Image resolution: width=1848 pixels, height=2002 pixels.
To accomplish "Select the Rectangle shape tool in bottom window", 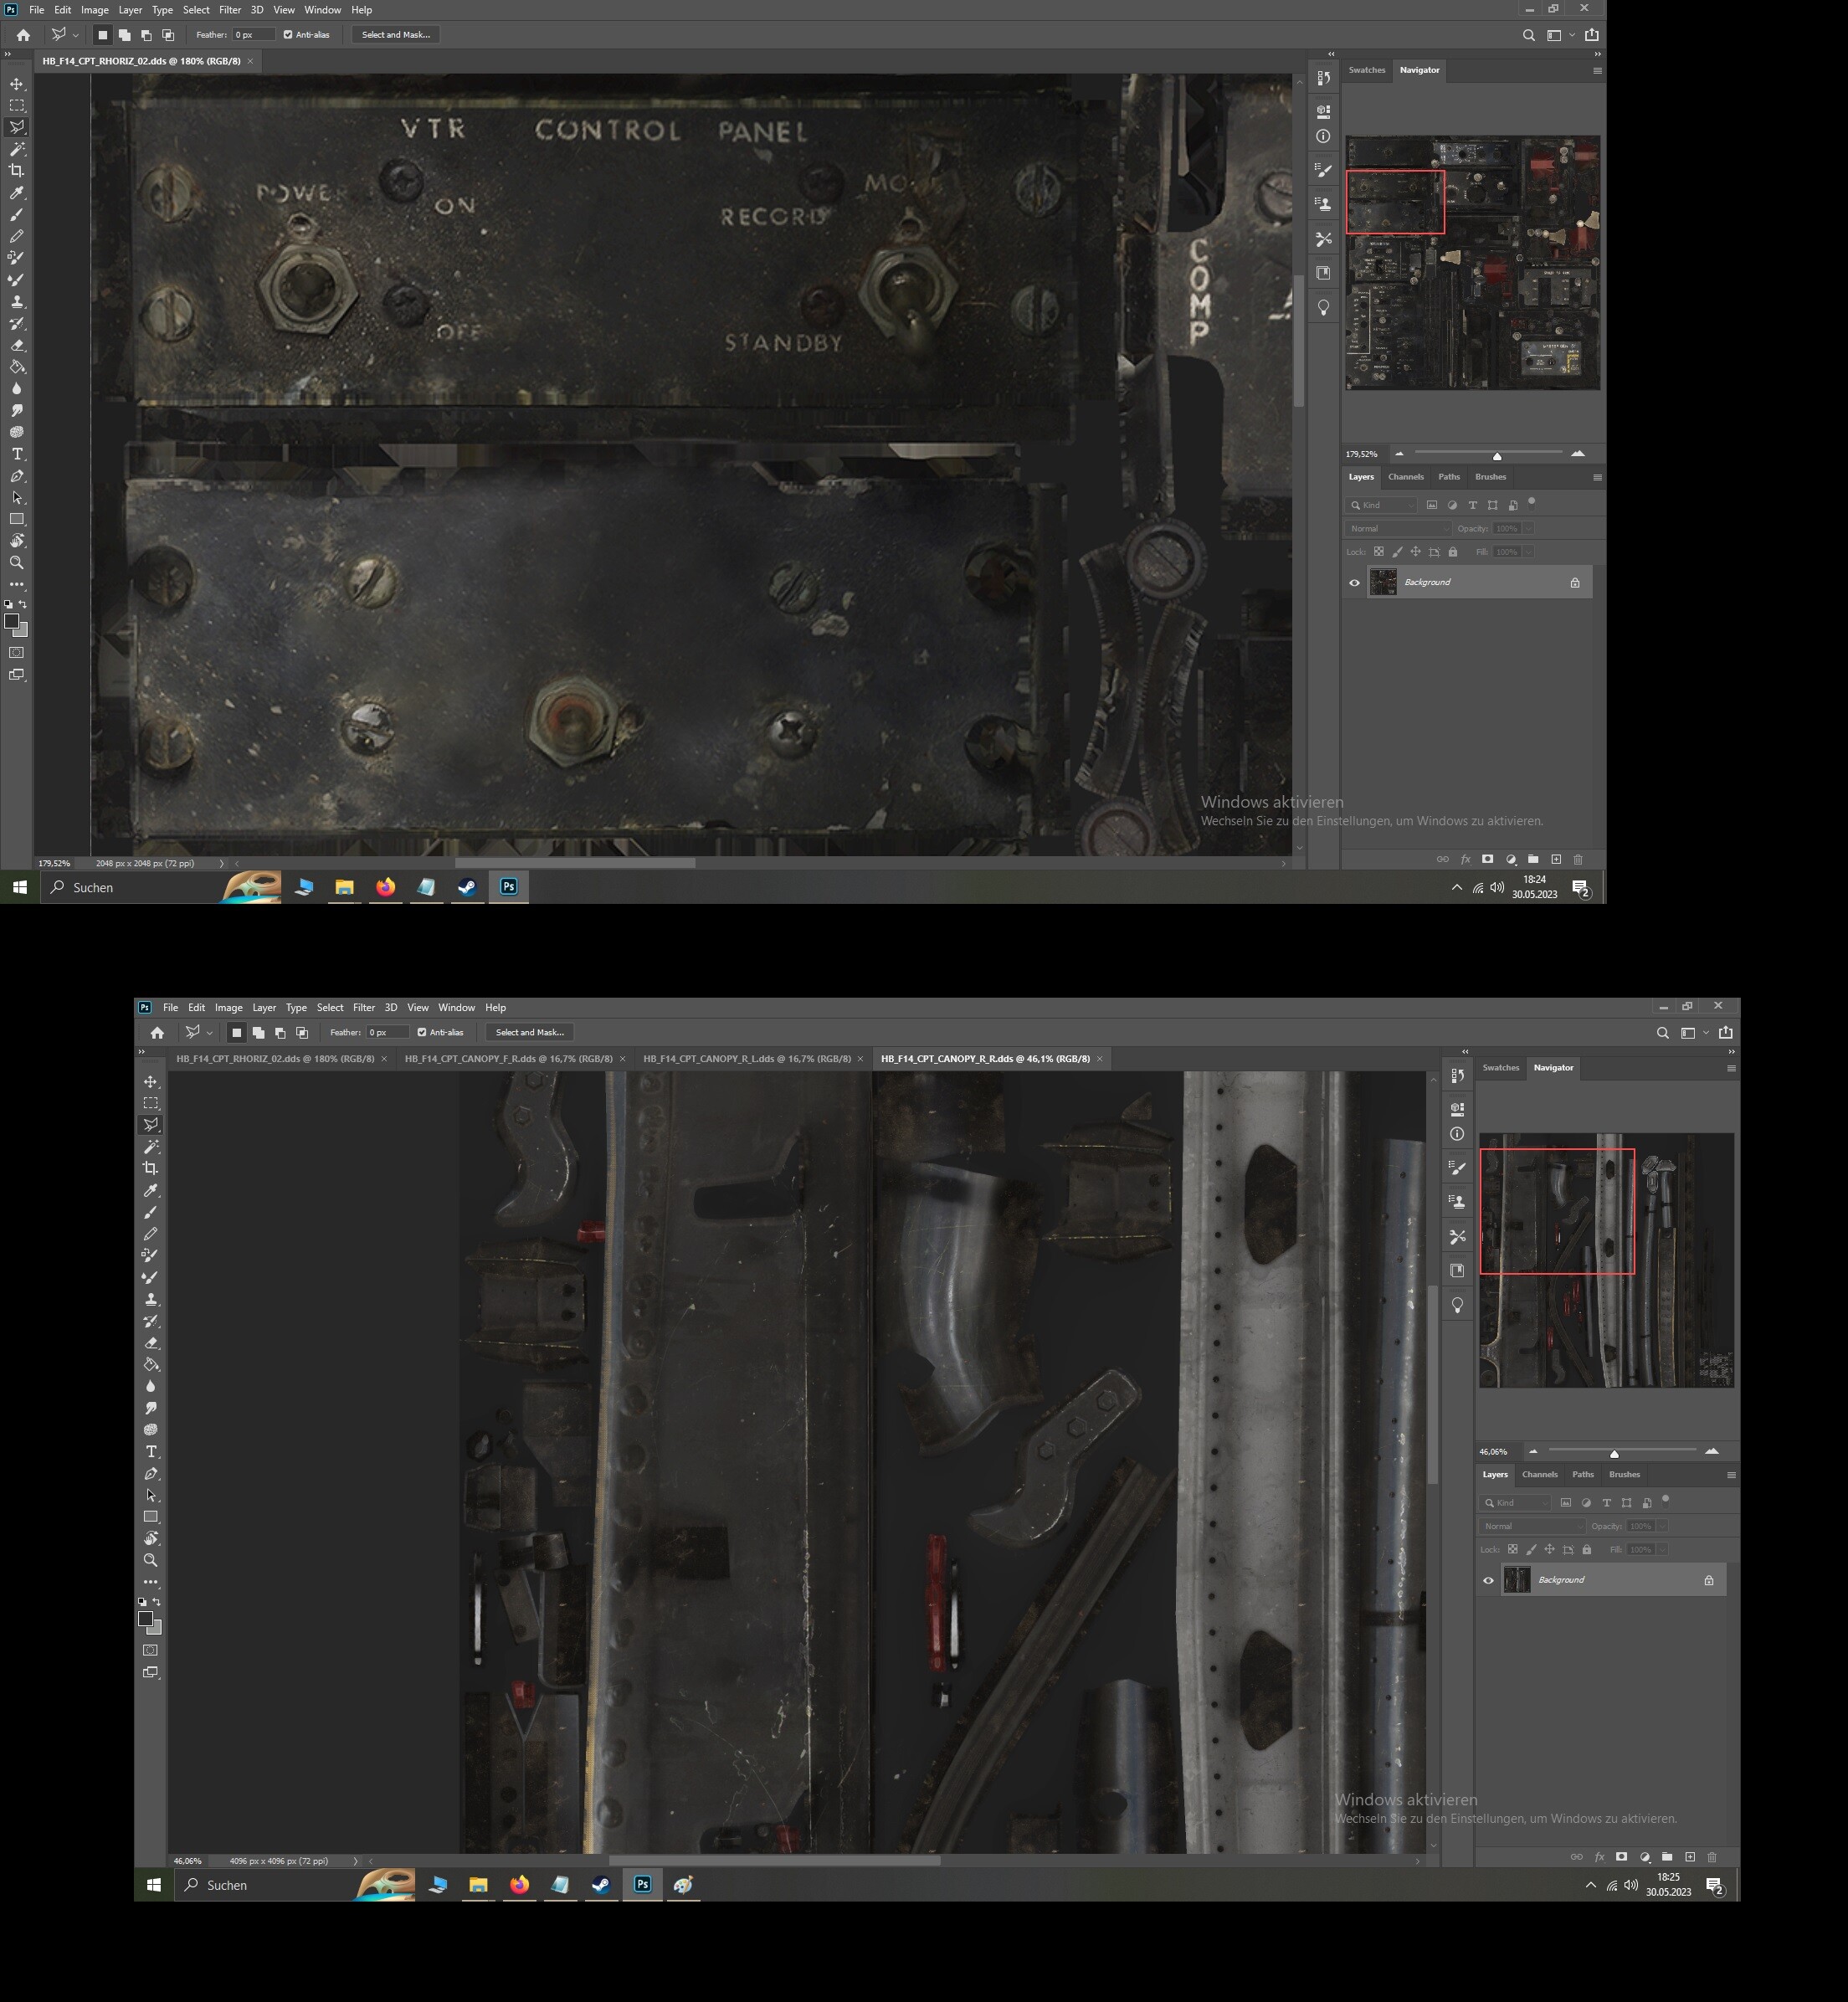I will coord(151,1517).
